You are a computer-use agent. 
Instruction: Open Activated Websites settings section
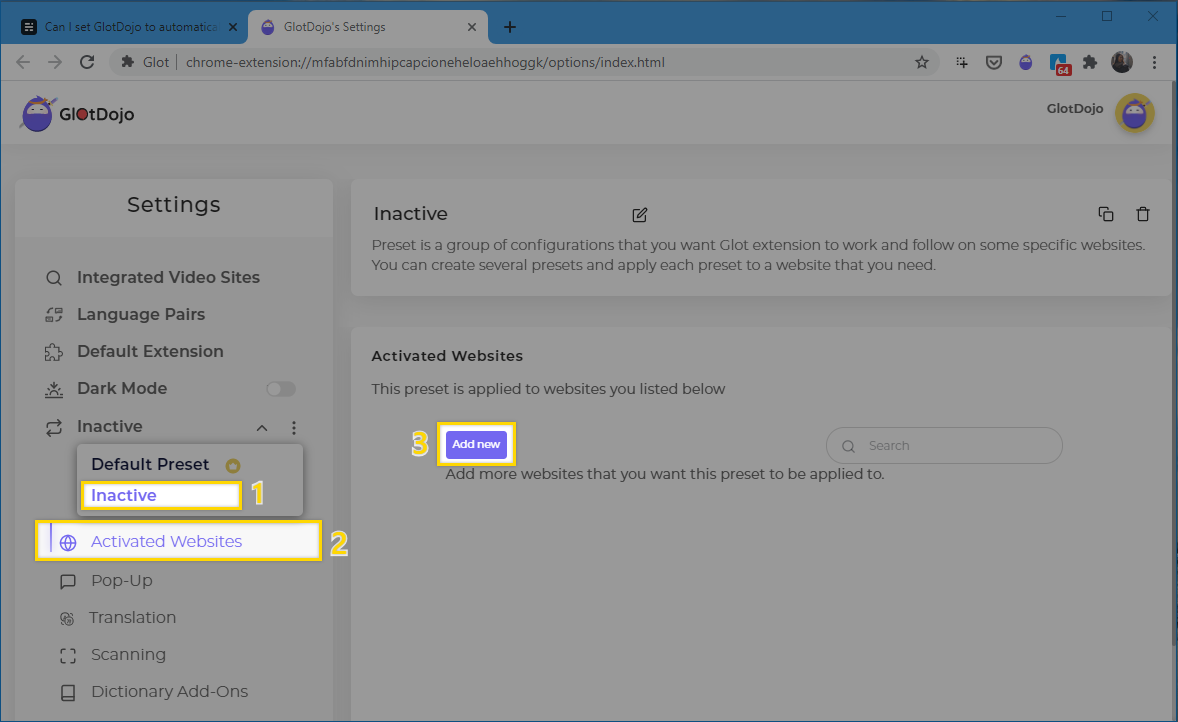(x=178, y=541)
